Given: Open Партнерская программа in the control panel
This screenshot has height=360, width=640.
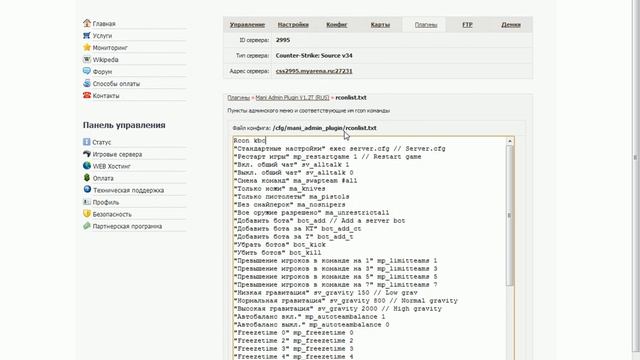Looking at the screenshot, I should (127, 226).
